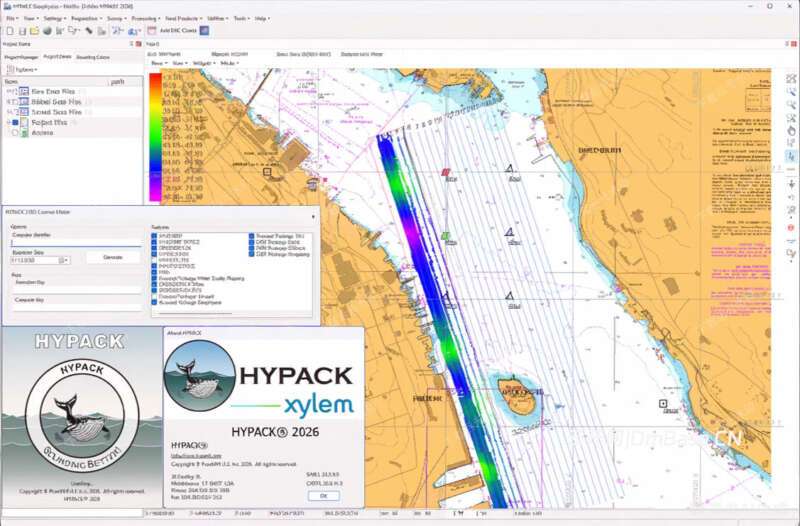Expand the Edited Data Files node
Viewport: 800px width, 526px height.
(9, 102)
